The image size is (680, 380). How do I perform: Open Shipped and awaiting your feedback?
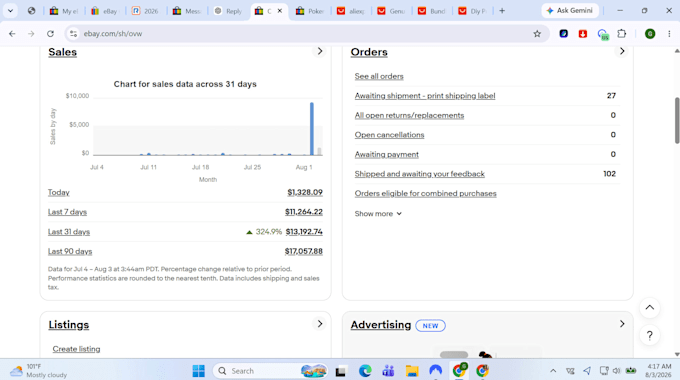(x=420, y=174)
